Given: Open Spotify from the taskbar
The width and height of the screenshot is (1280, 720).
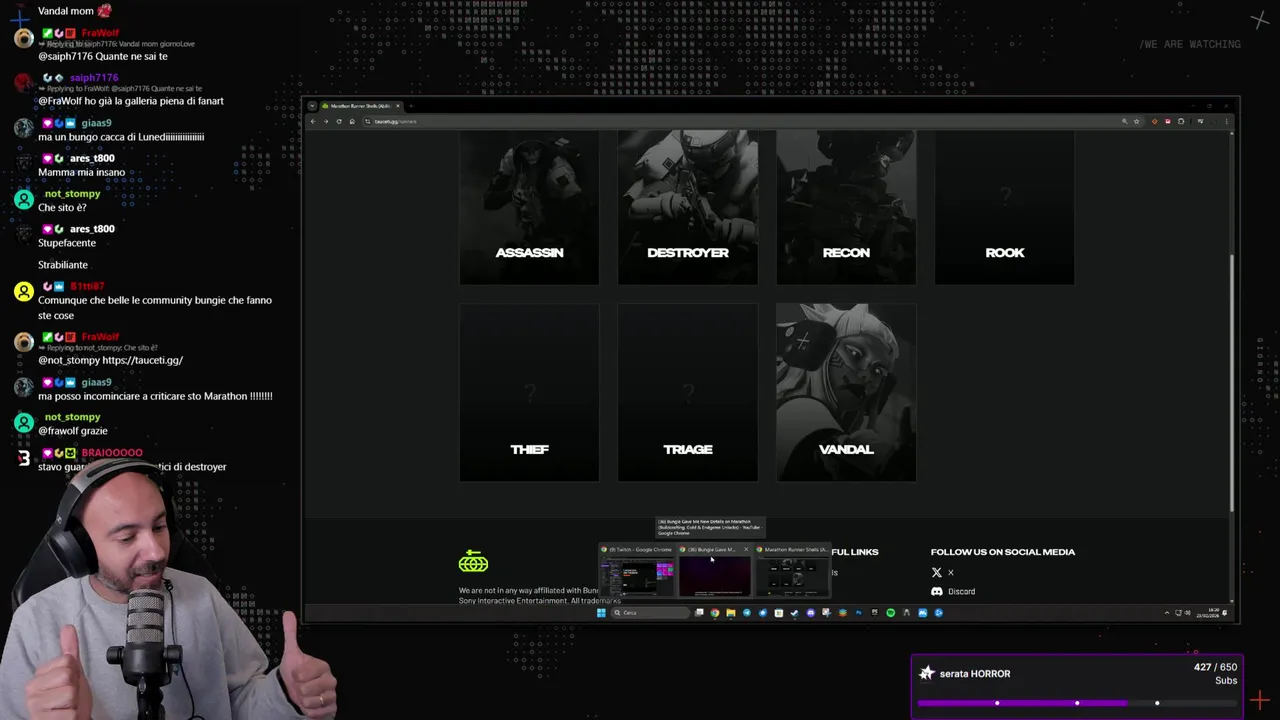Looking at the screenshot, I should tap(891, 613).
